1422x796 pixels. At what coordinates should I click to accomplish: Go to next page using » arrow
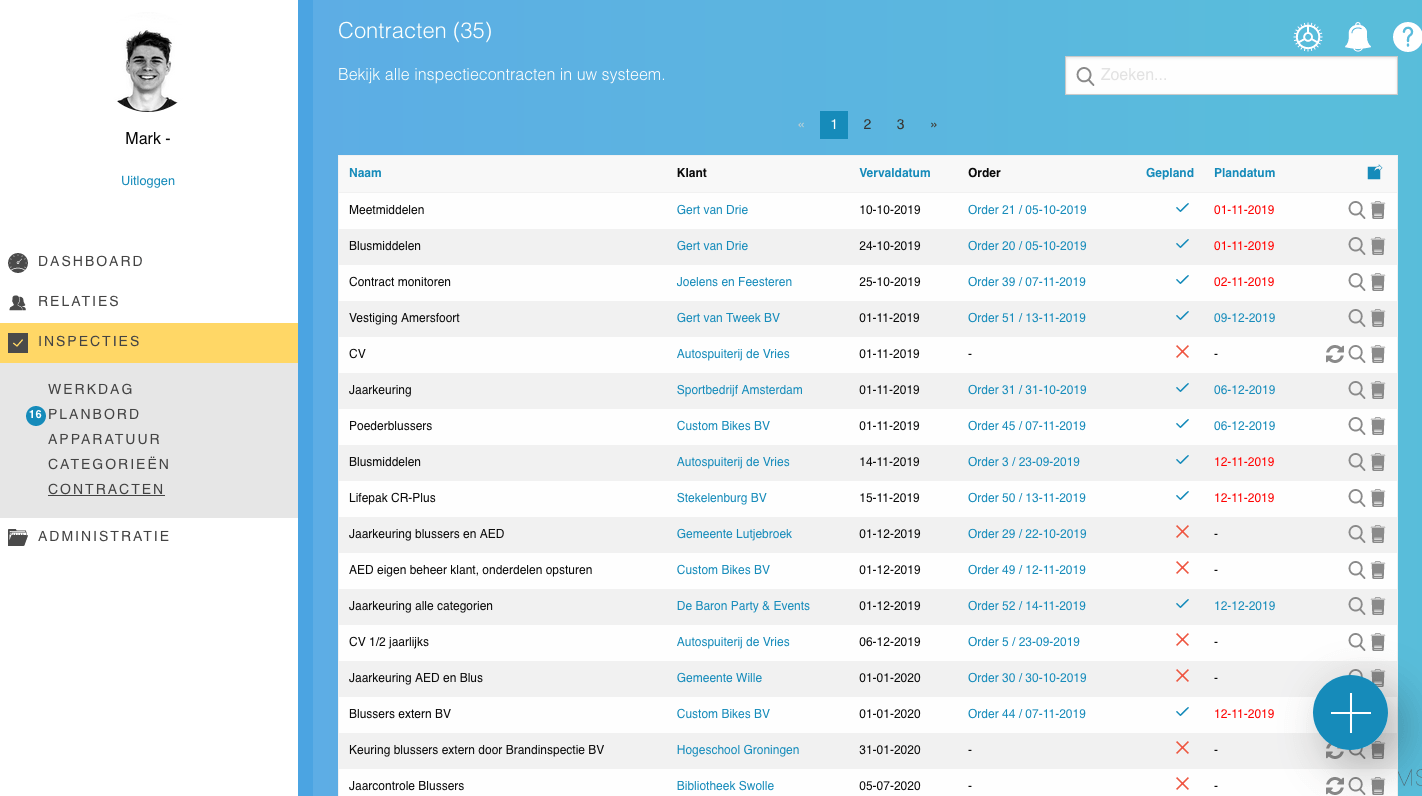934,125
